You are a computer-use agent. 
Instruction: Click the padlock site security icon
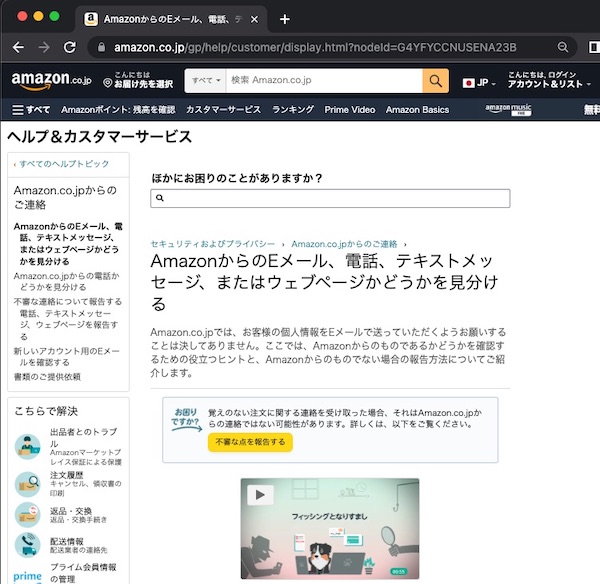click(x=101, y=47)
